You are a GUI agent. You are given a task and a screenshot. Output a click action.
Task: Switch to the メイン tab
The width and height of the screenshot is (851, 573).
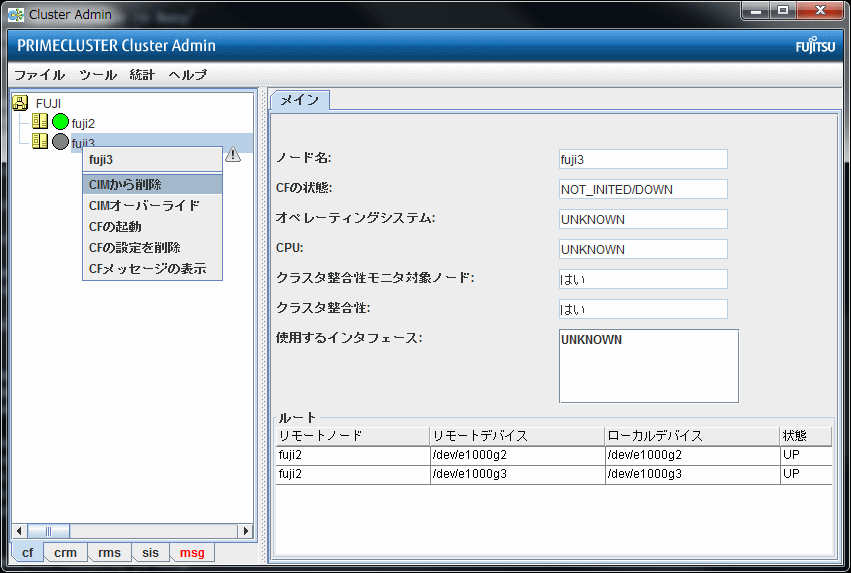[x=300, y=100]
